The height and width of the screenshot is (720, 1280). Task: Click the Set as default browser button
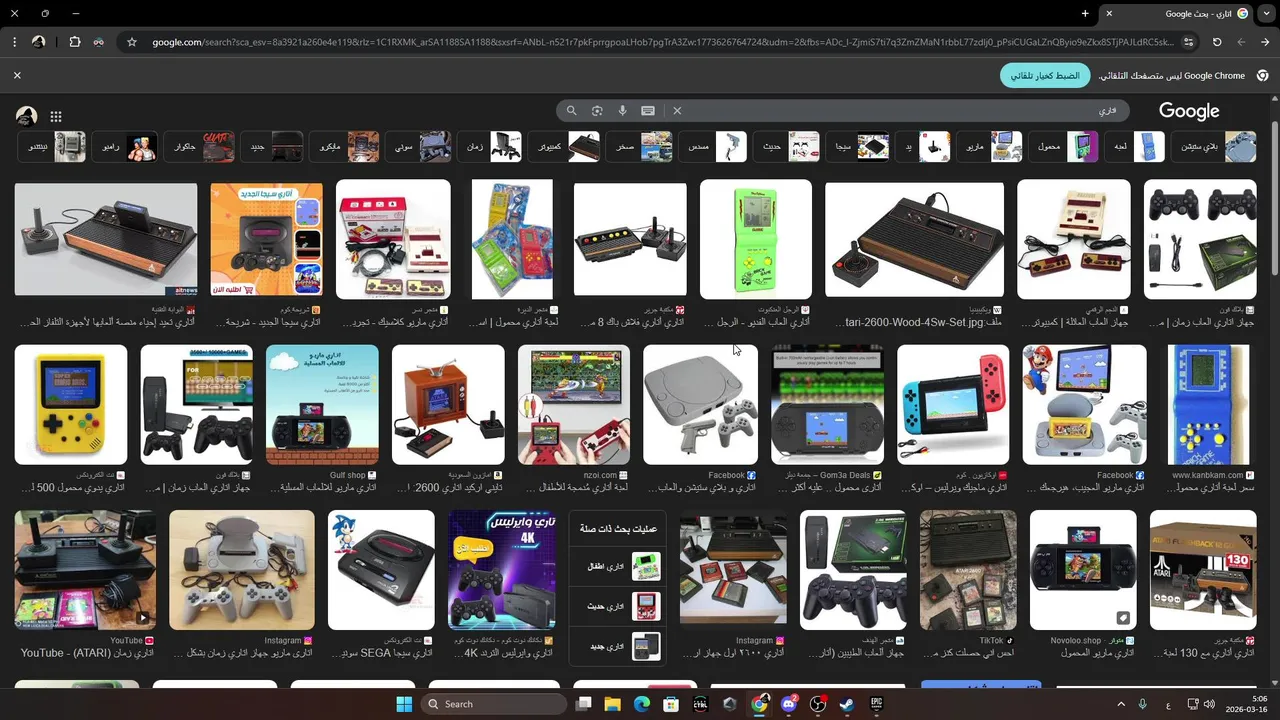pos(1045,76)
